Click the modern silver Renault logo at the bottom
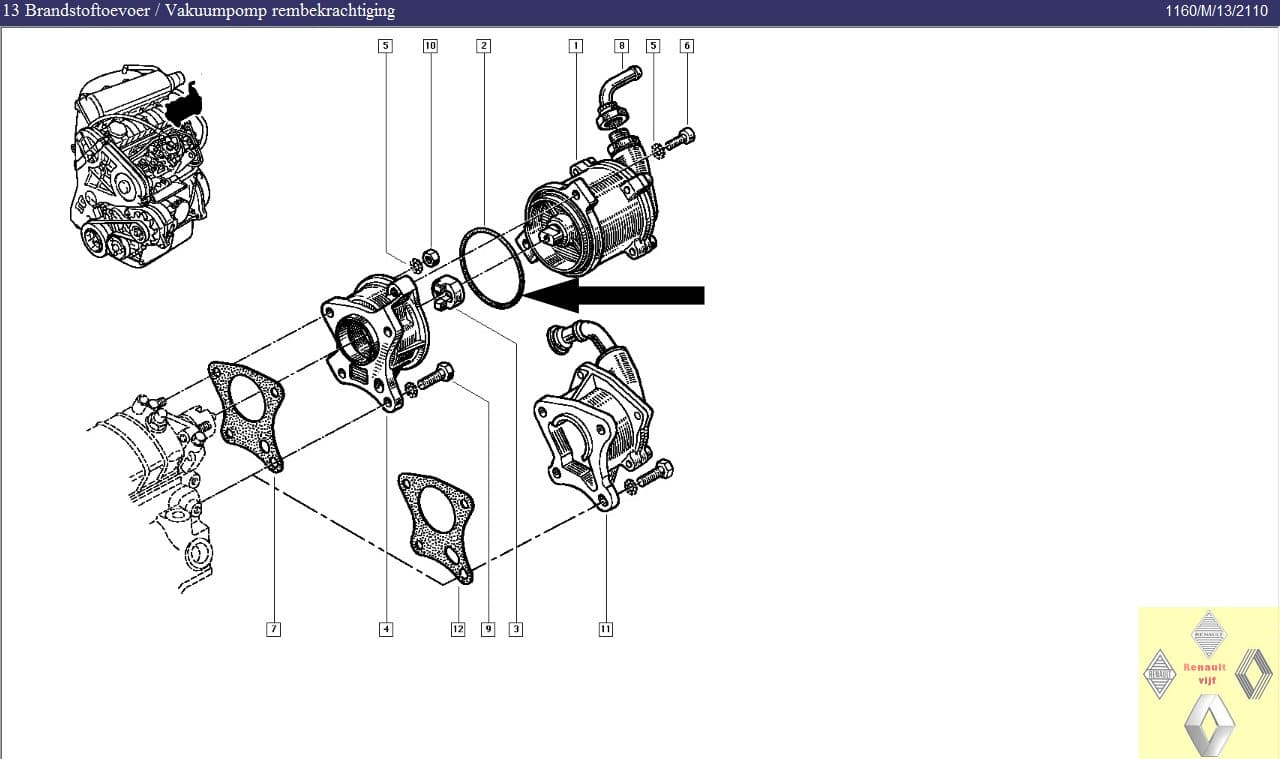1280x759 pixels. [1209, 725]
